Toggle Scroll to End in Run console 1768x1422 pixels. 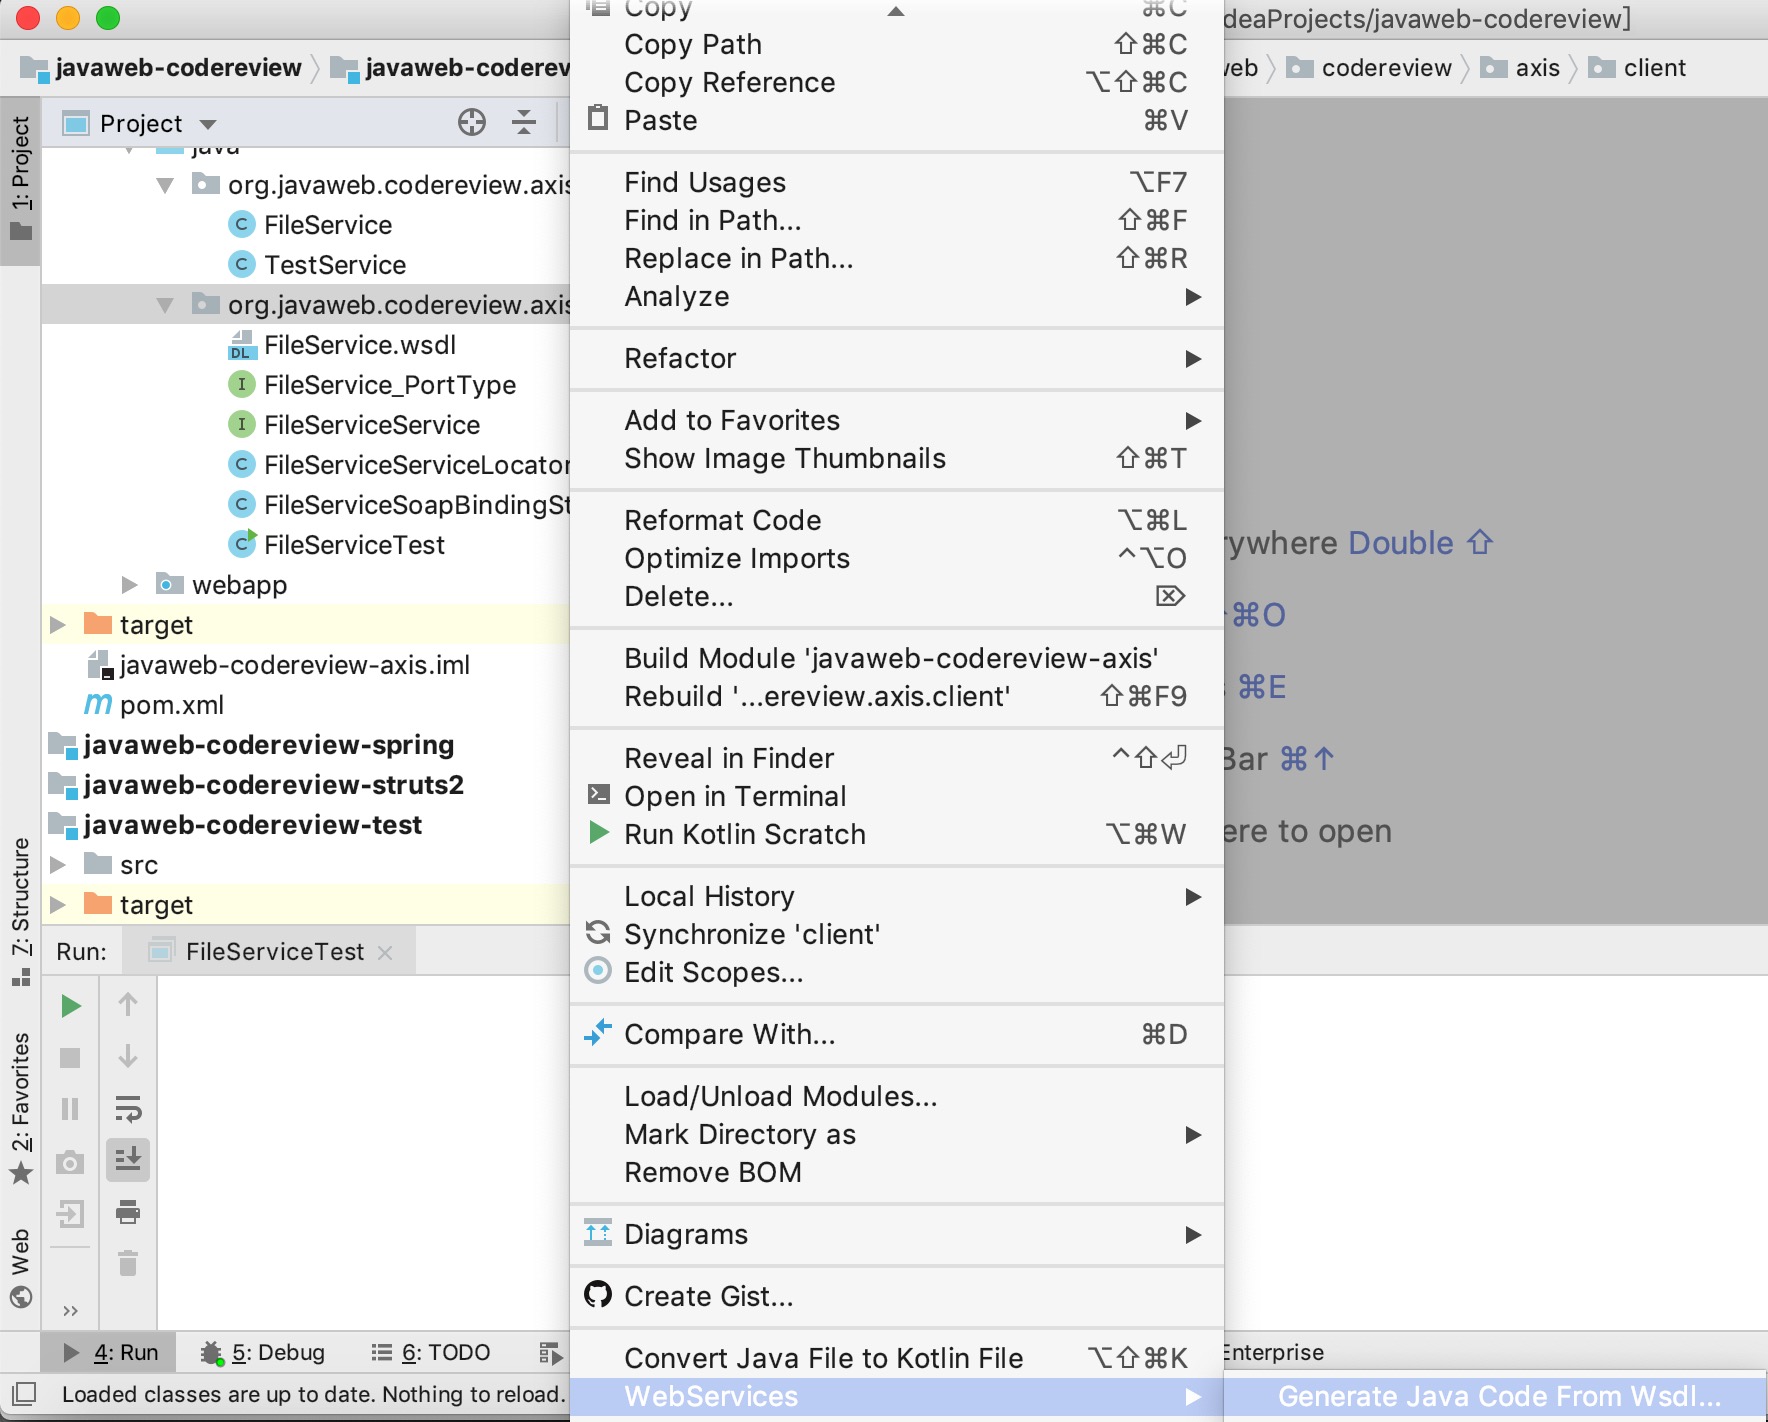(128, 1160)
